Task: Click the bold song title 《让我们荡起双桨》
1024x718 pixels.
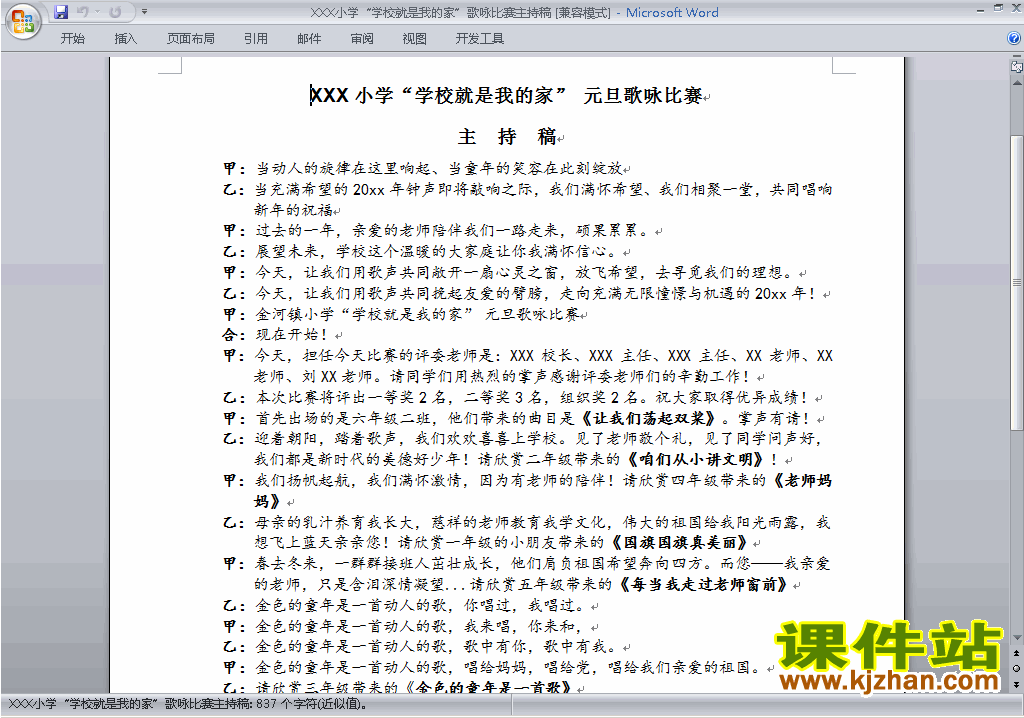Action: pos(646,418)
